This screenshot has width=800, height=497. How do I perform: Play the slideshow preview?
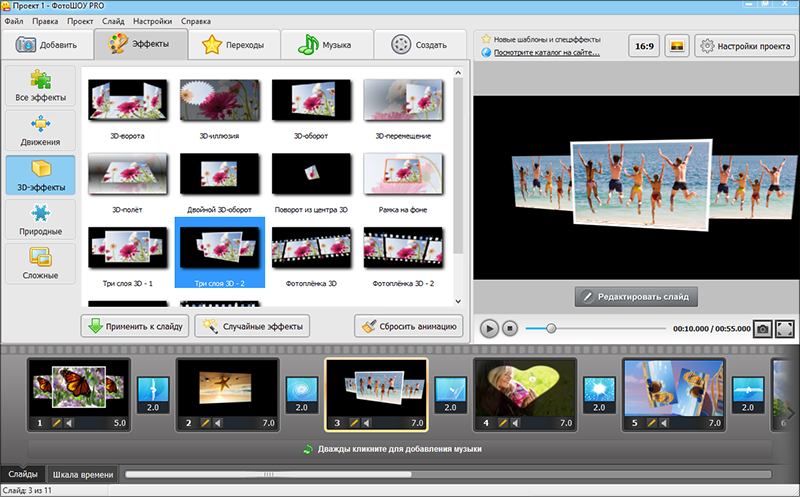tap(489, 329)
